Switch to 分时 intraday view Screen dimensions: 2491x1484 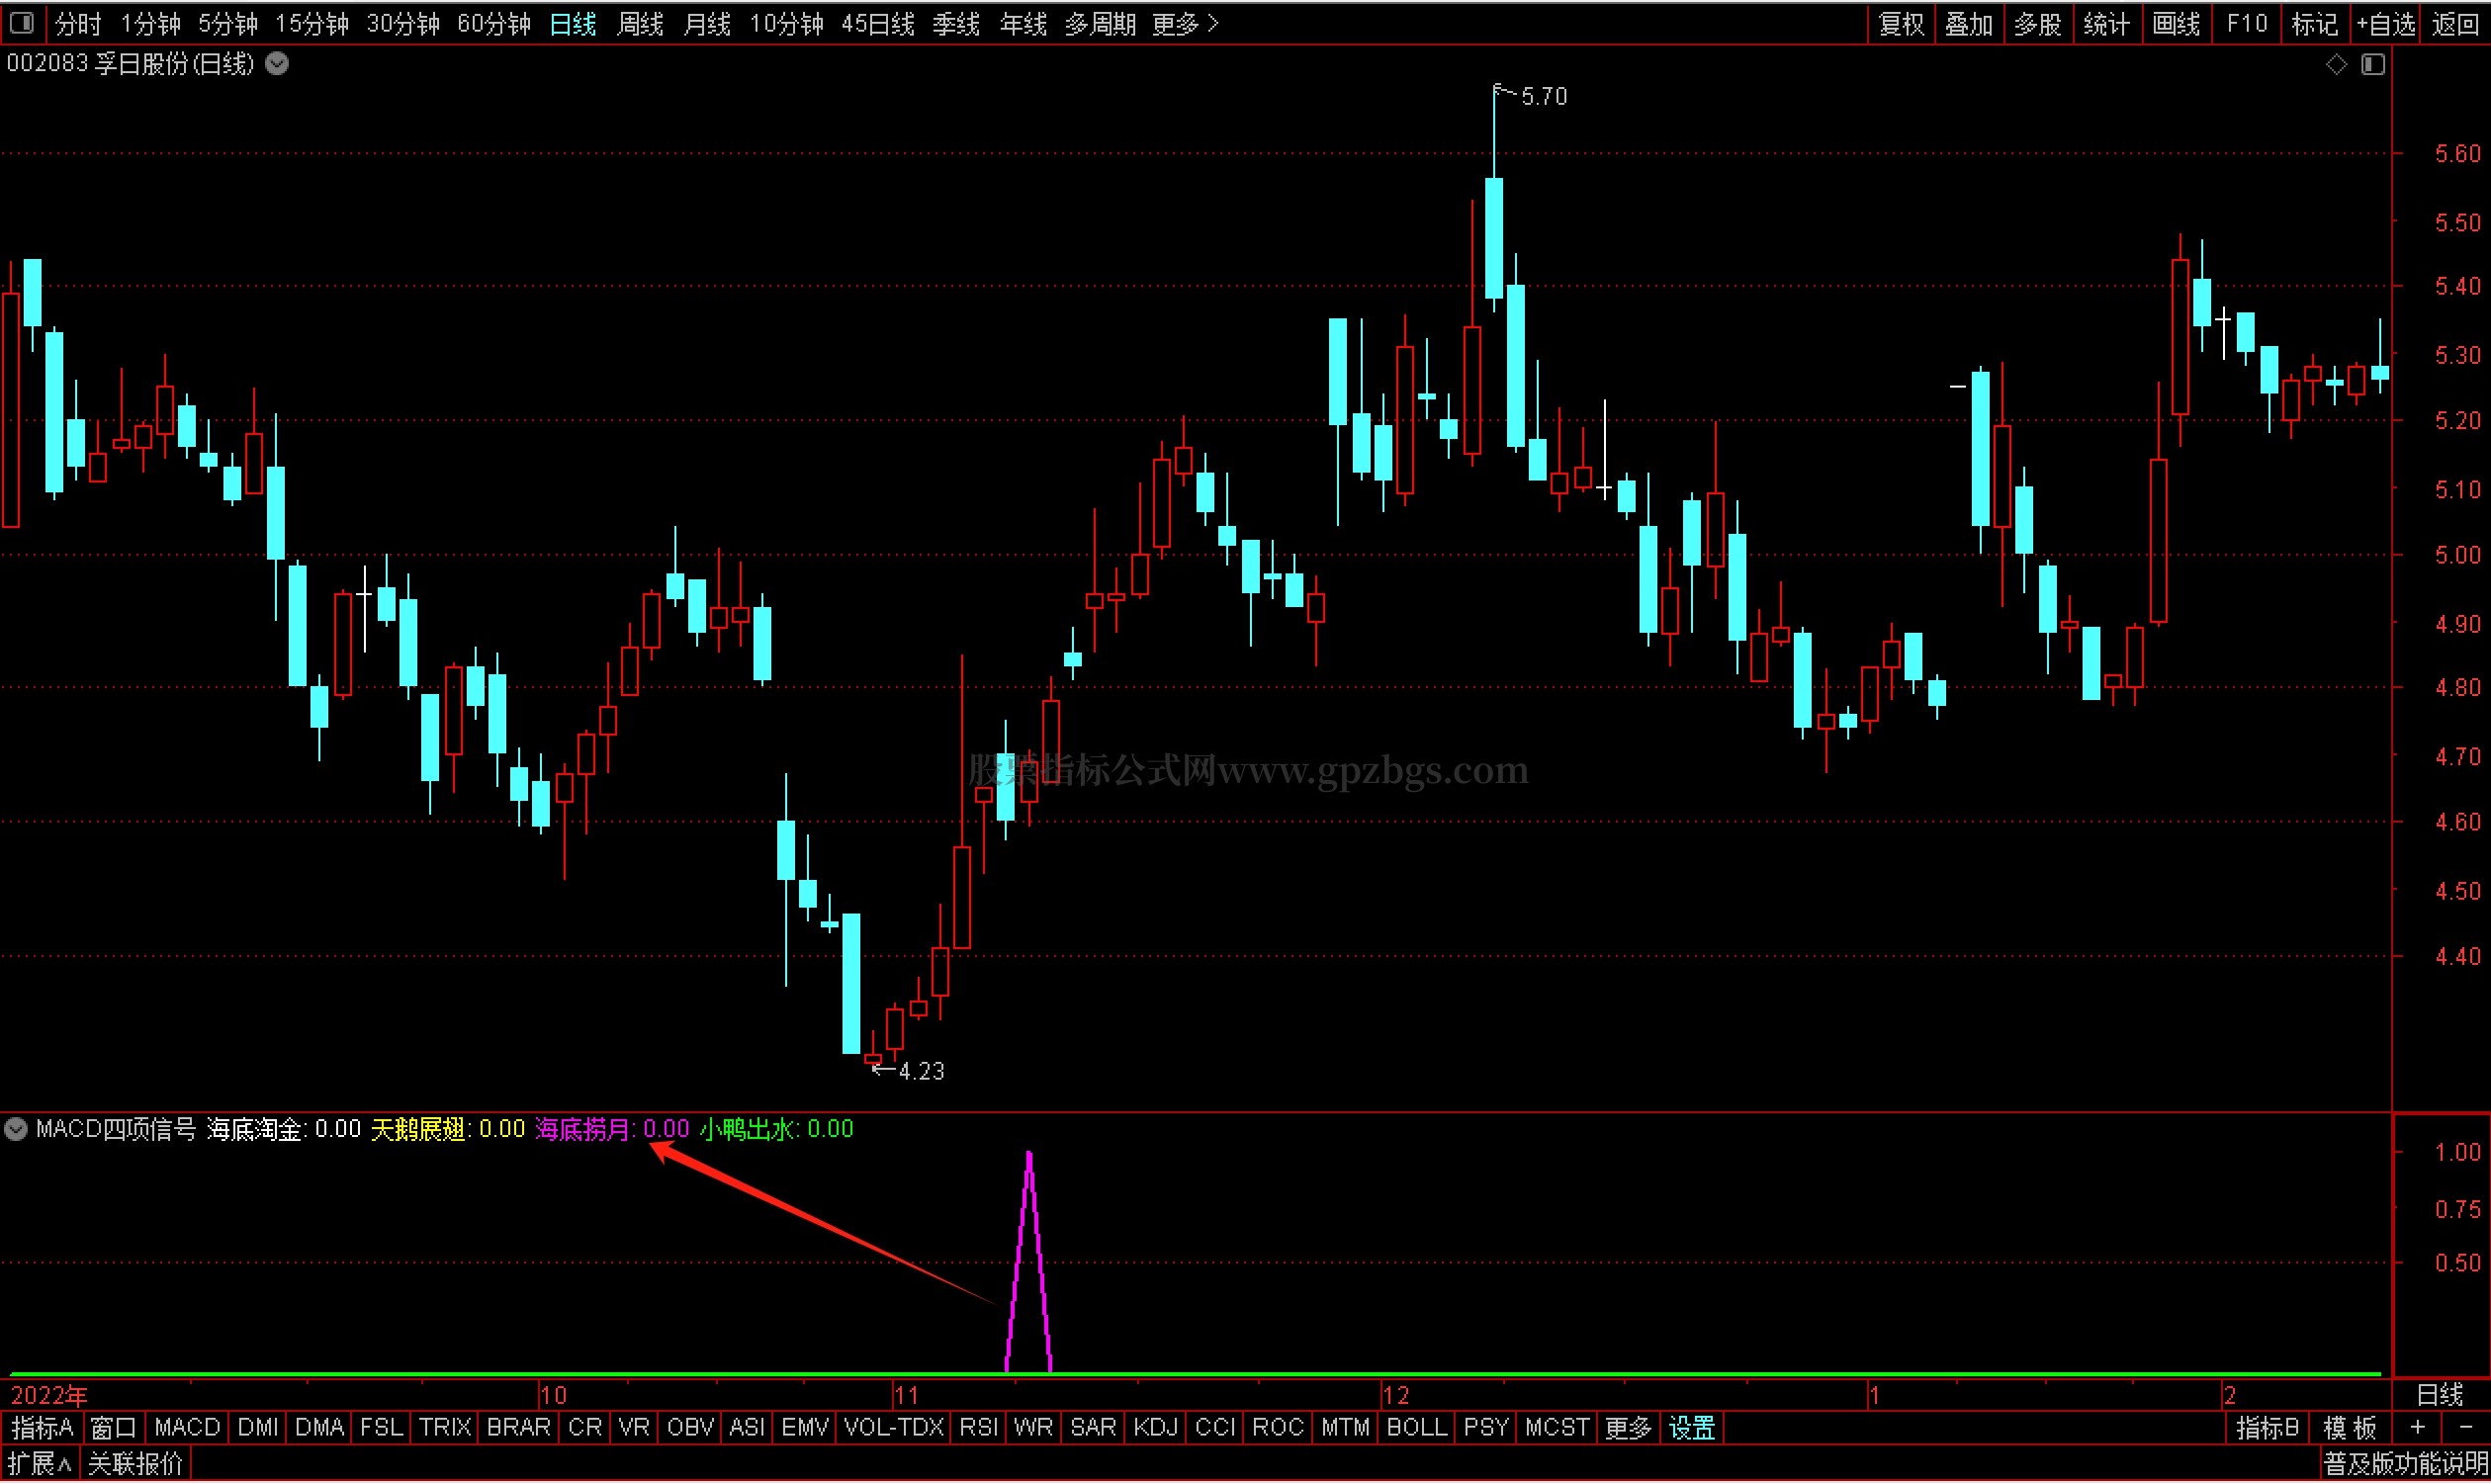click(77, 23)
